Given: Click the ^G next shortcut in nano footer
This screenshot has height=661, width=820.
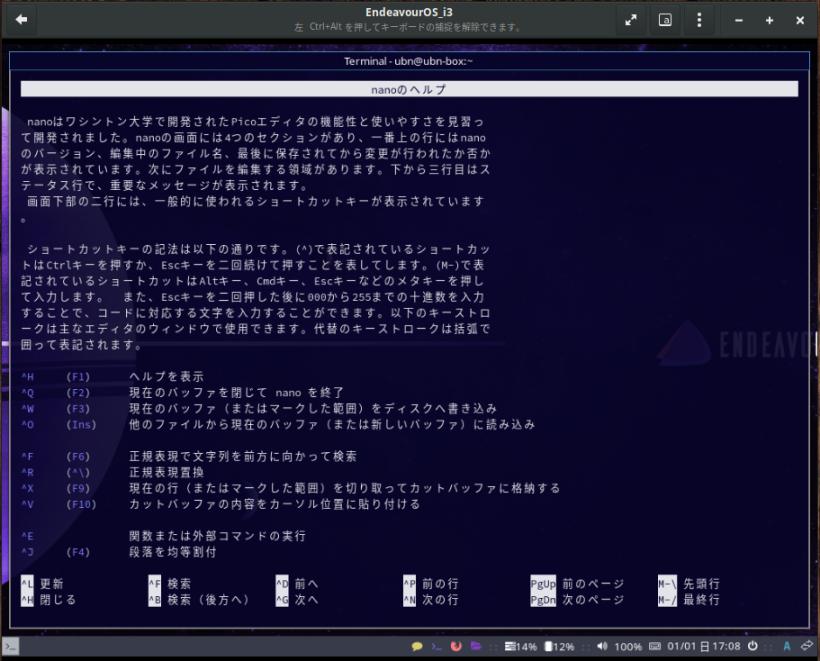Looking at the screenshot, I should click(297, 600).
